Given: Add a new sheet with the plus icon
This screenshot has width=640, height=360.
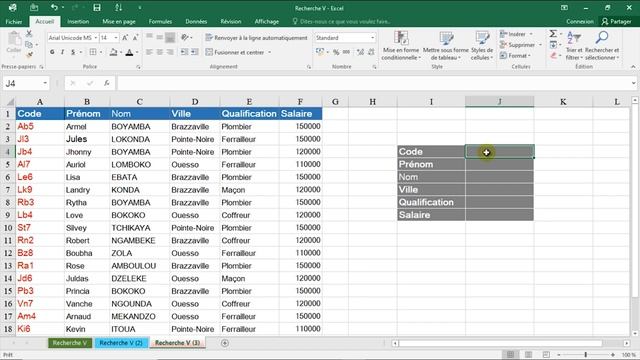Looking at the screenshot, I should 224,343.
